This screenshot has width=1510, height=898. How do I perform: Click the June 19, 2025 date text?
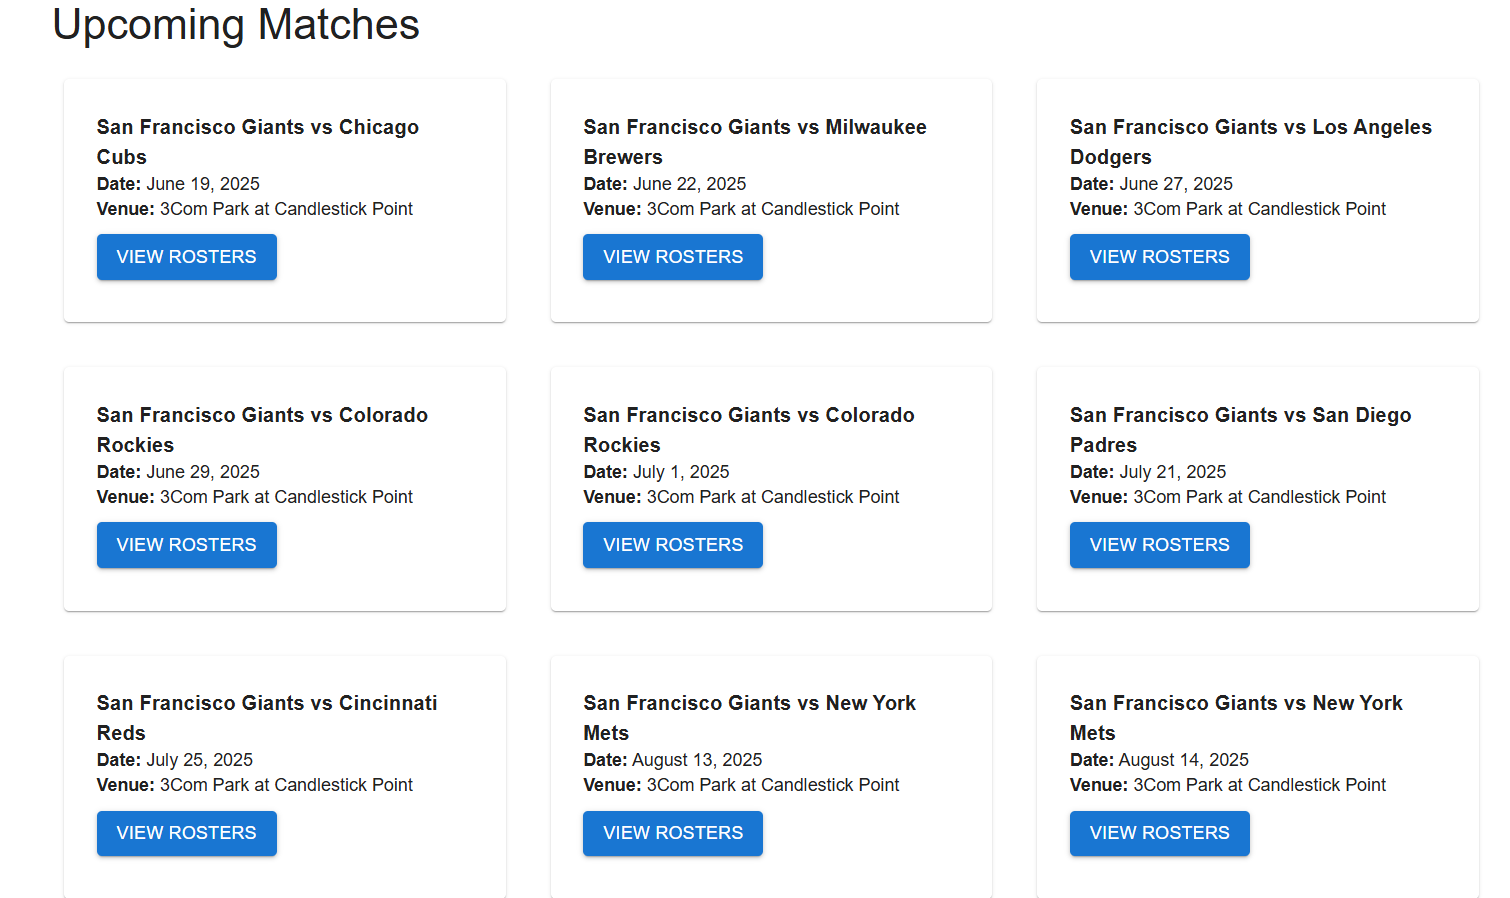point(203,184)
